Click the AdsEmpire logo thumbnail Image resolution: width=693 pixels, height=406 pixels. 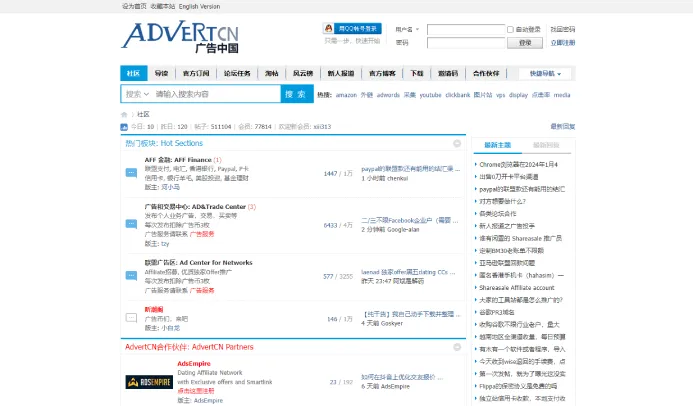point(149,382)
